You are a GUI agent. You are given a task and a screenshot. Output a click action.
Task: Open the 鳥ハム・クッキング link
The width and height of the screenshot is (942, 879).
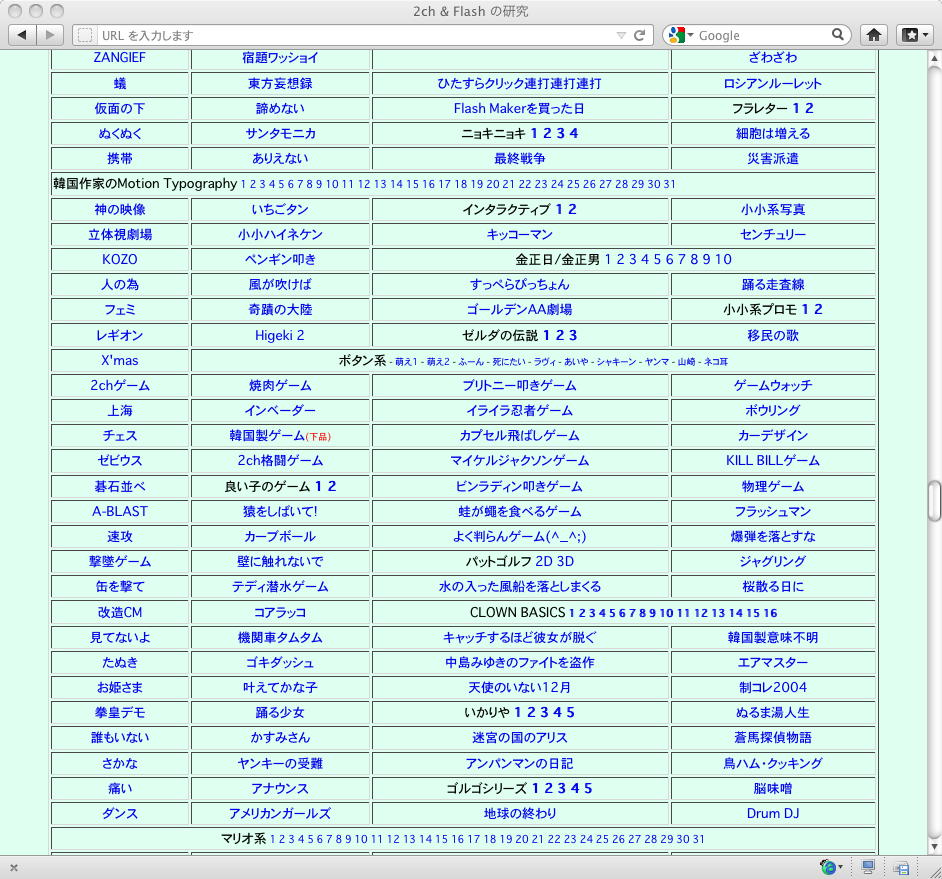773,764
